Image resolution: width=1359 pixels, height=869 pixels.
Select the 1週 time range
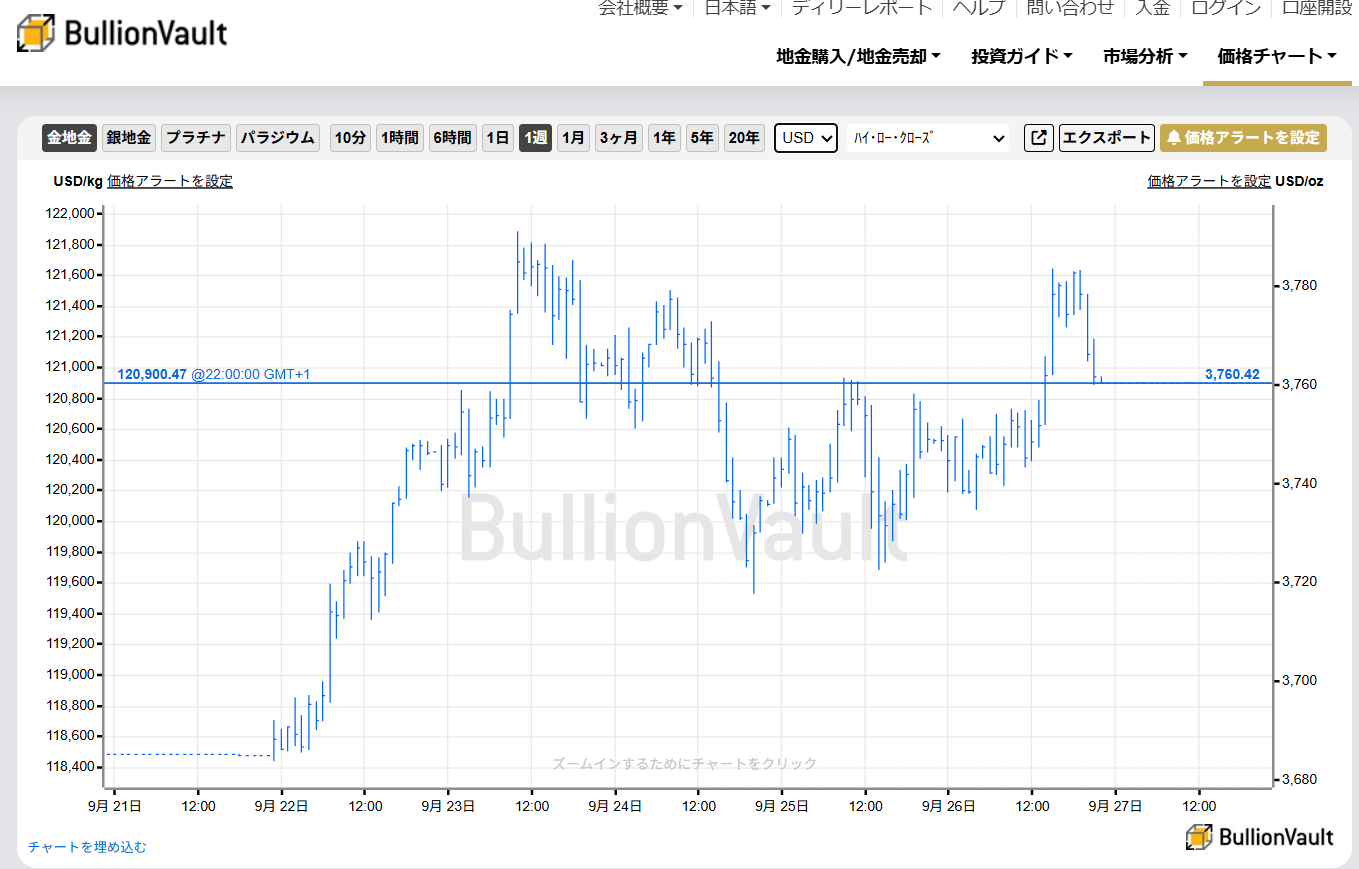[535, 138]
